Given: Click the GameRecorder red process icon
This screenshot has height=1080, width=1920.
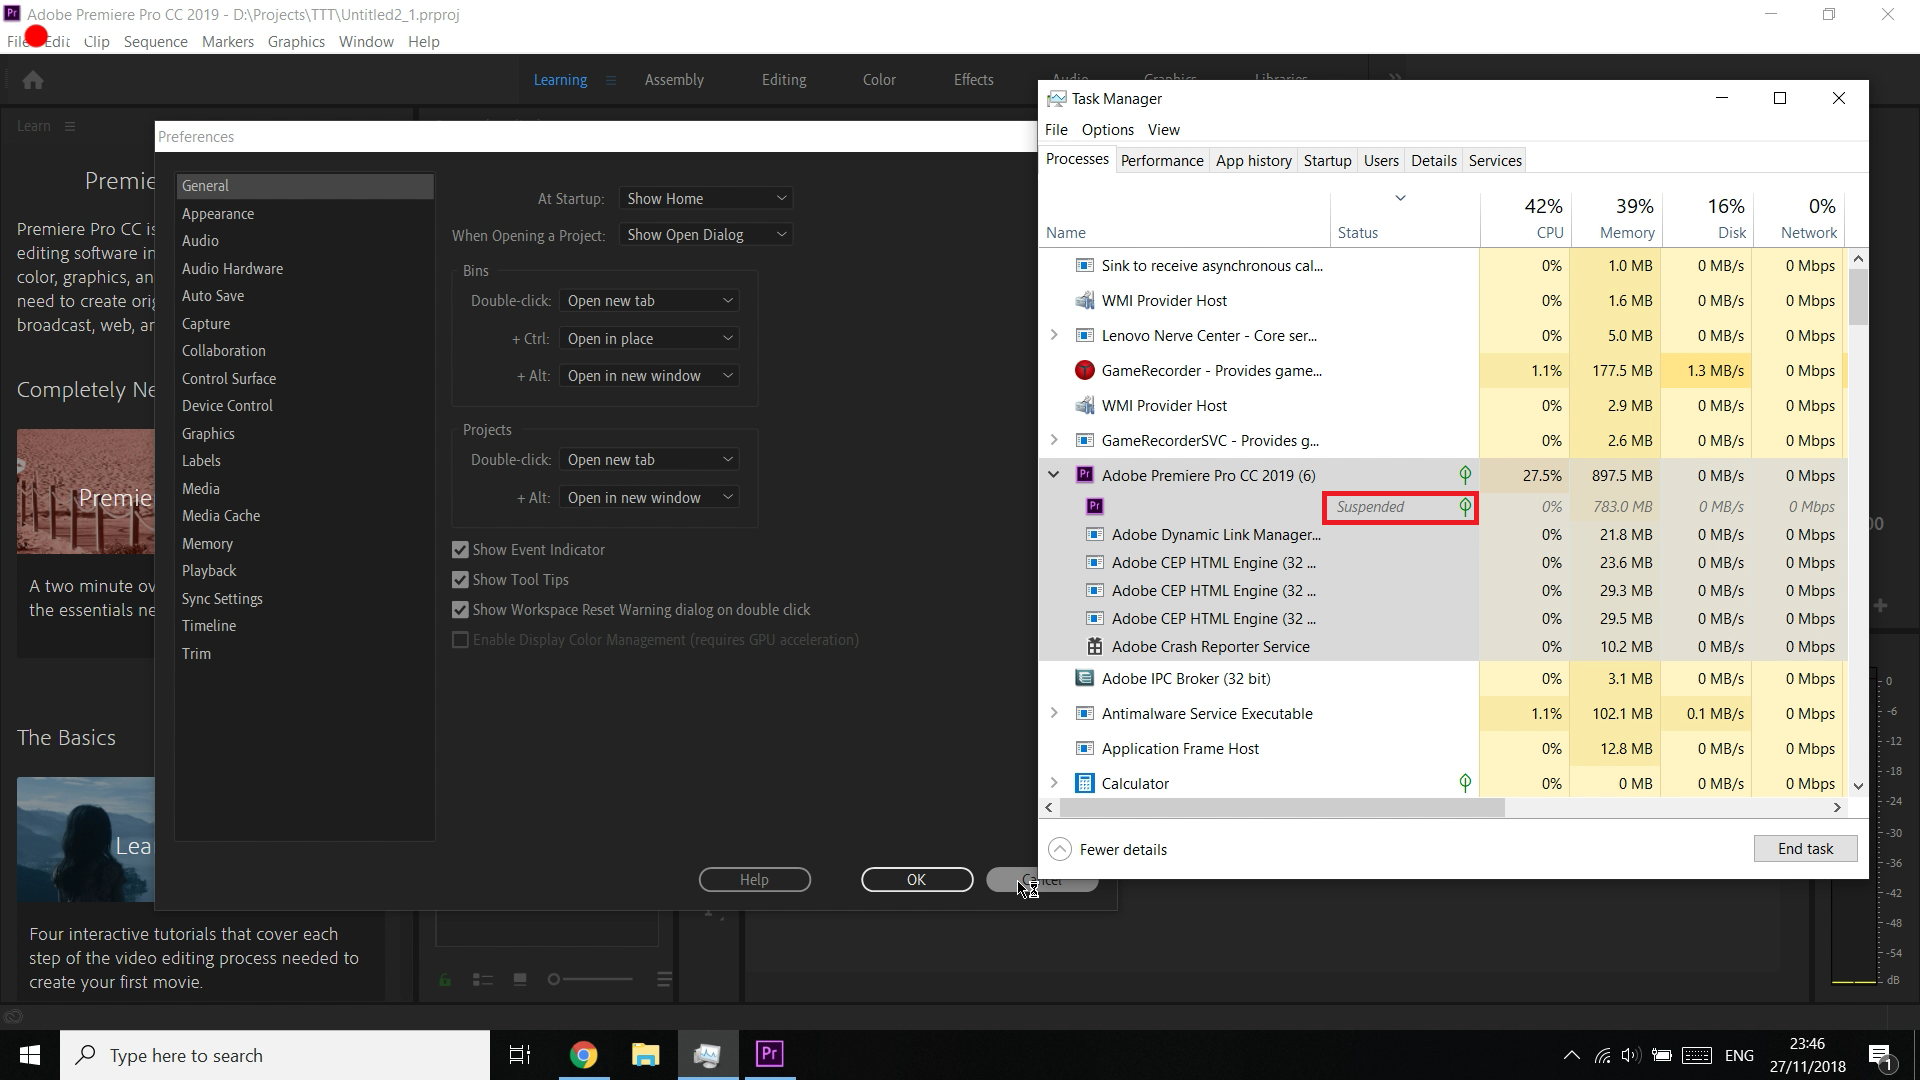Looking at the screenshot, I should pyautogui.click(x=1084, y=371).
